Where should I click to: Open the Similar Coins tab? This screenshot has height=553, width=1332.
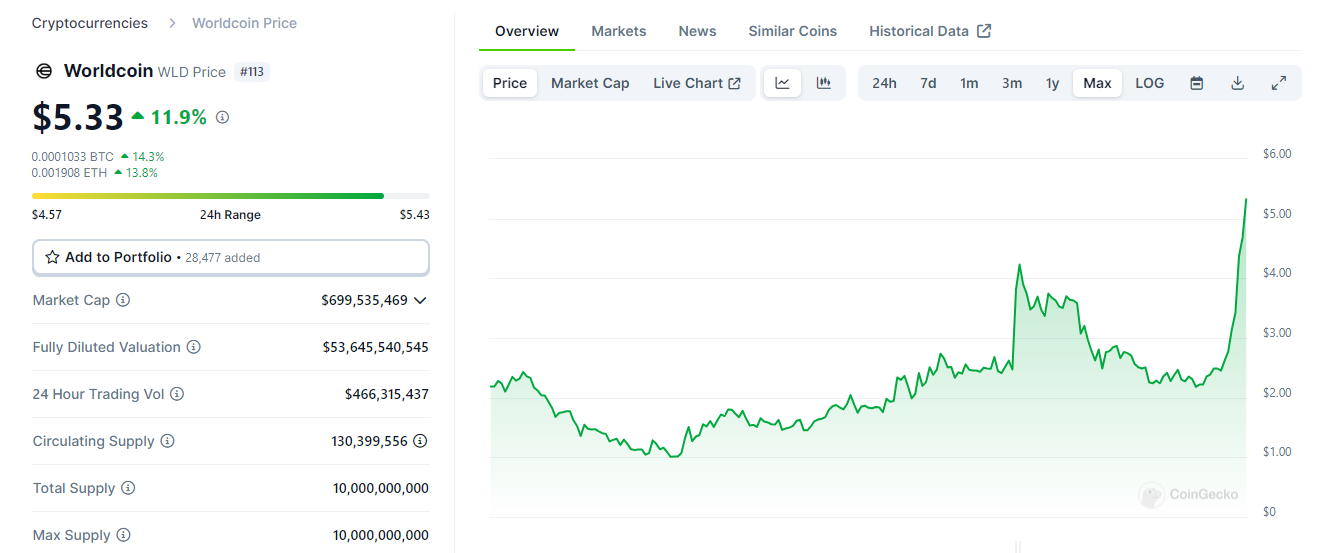(x=792, y=31)
